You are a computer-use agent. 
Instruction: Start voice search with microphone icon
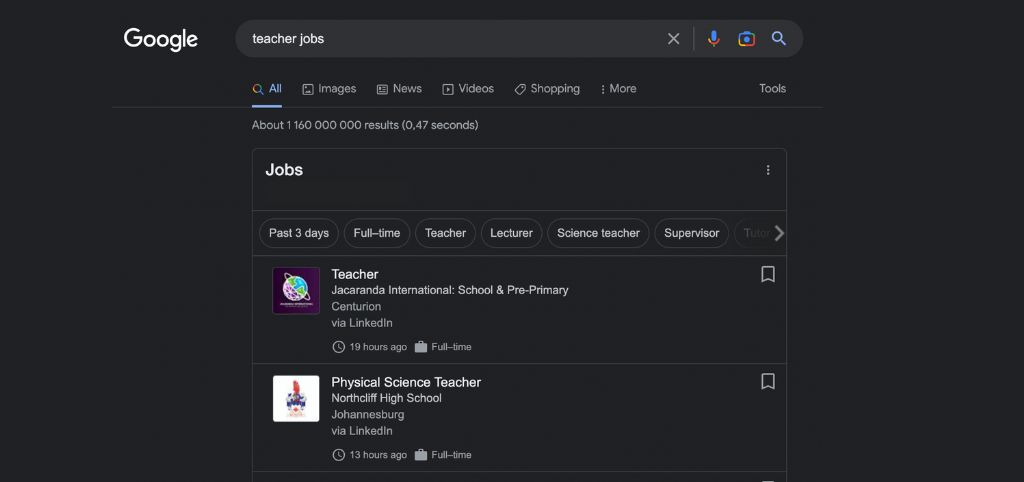pos(713,39)
